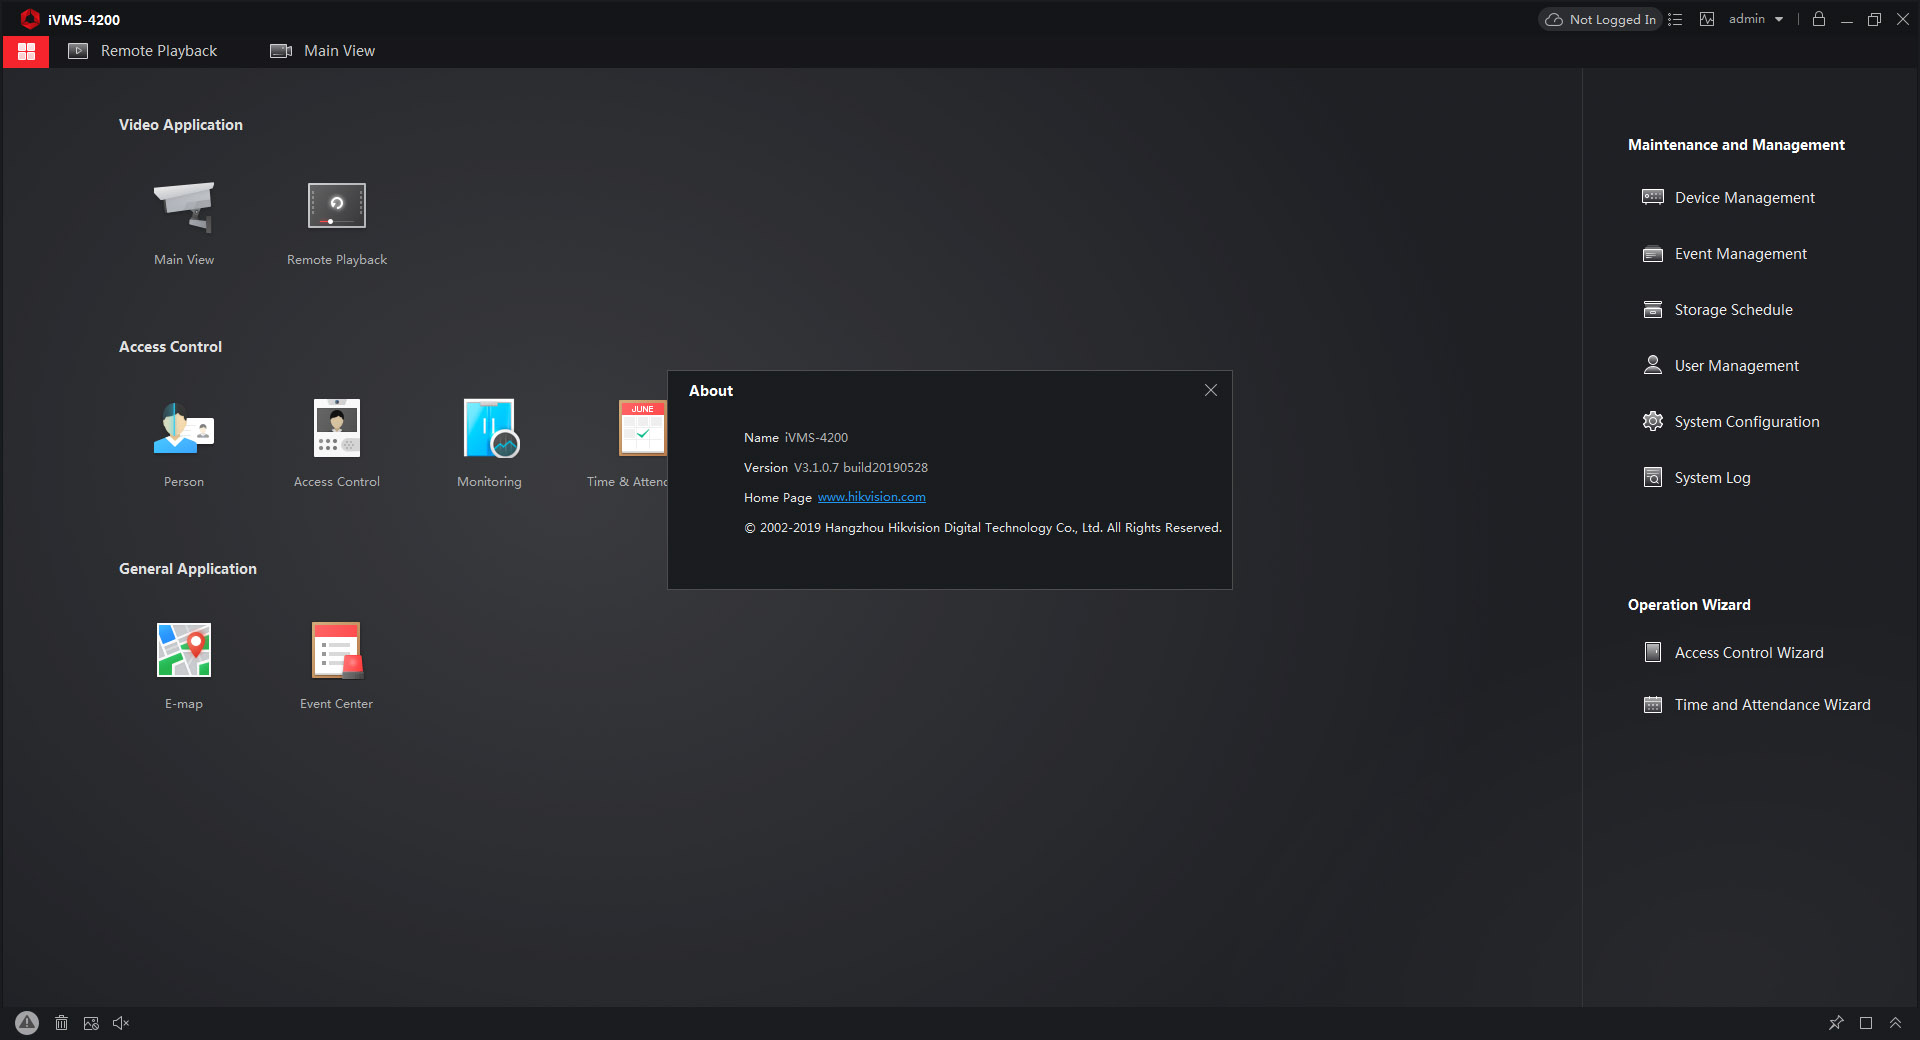Open the alarm warning icon in status bar
Image resolution: width=1920 pixels, height=1040 pixels.
pyautogui.click(x=27, y=1023)
